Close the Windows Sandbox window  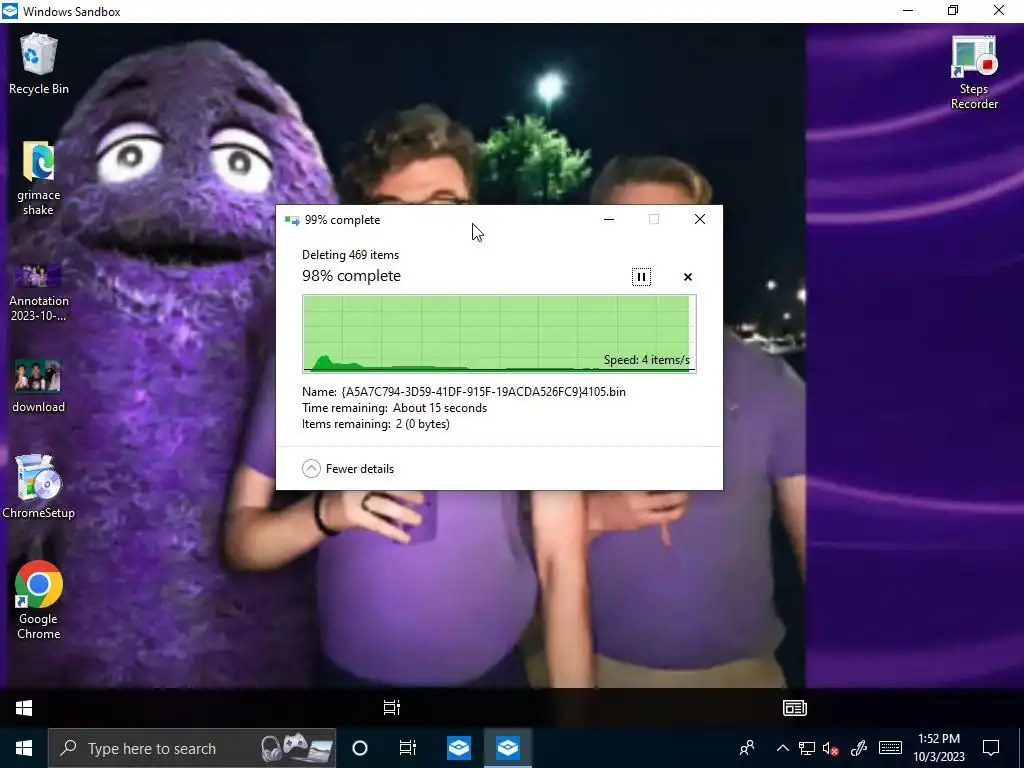click(999, 11)
